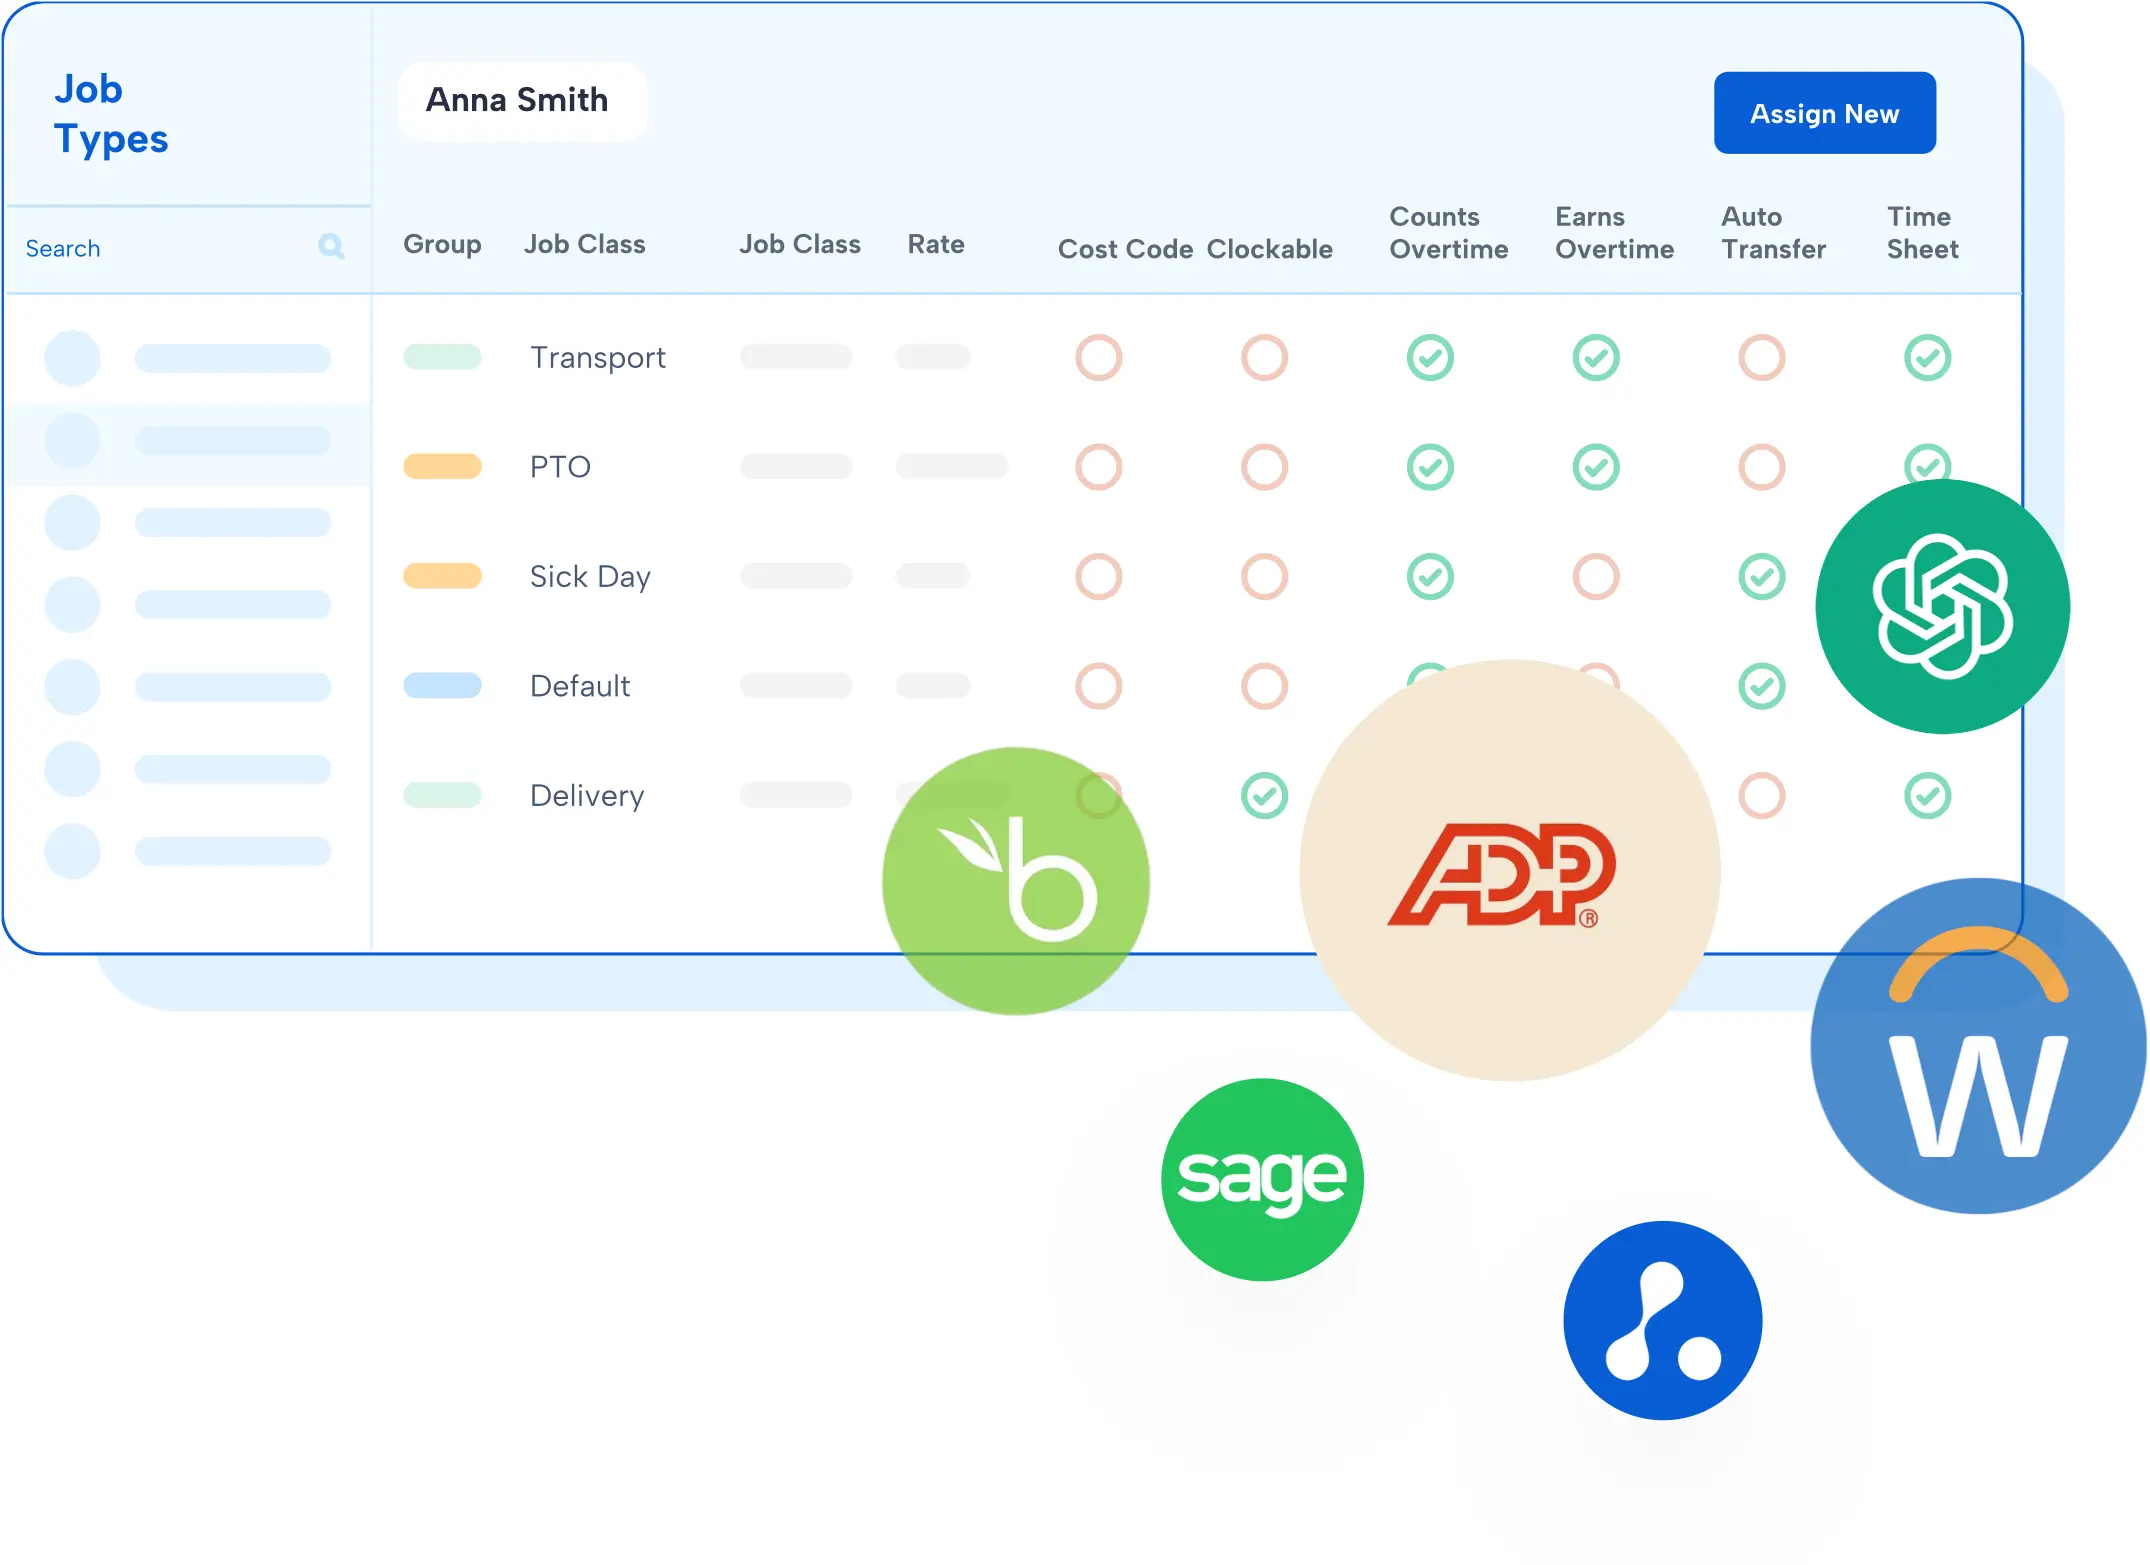Viewport: 2150px width, 1565px height.
Task: Uncheck Sick Day Counts Overtime
Action: click(x=1430, y=577)
